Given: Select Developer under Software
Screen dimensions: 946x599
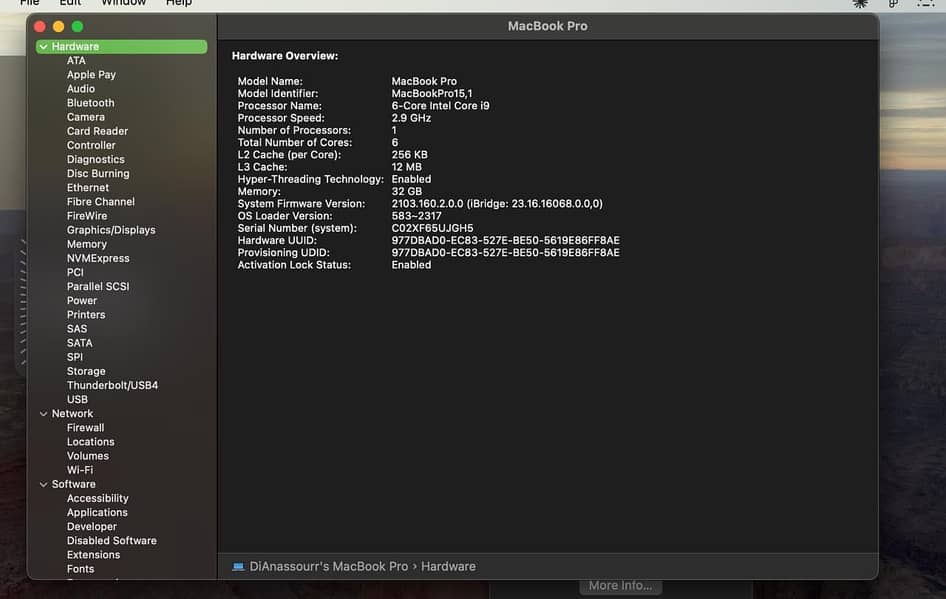Looking at the screenshot, I should click(92, 527).
